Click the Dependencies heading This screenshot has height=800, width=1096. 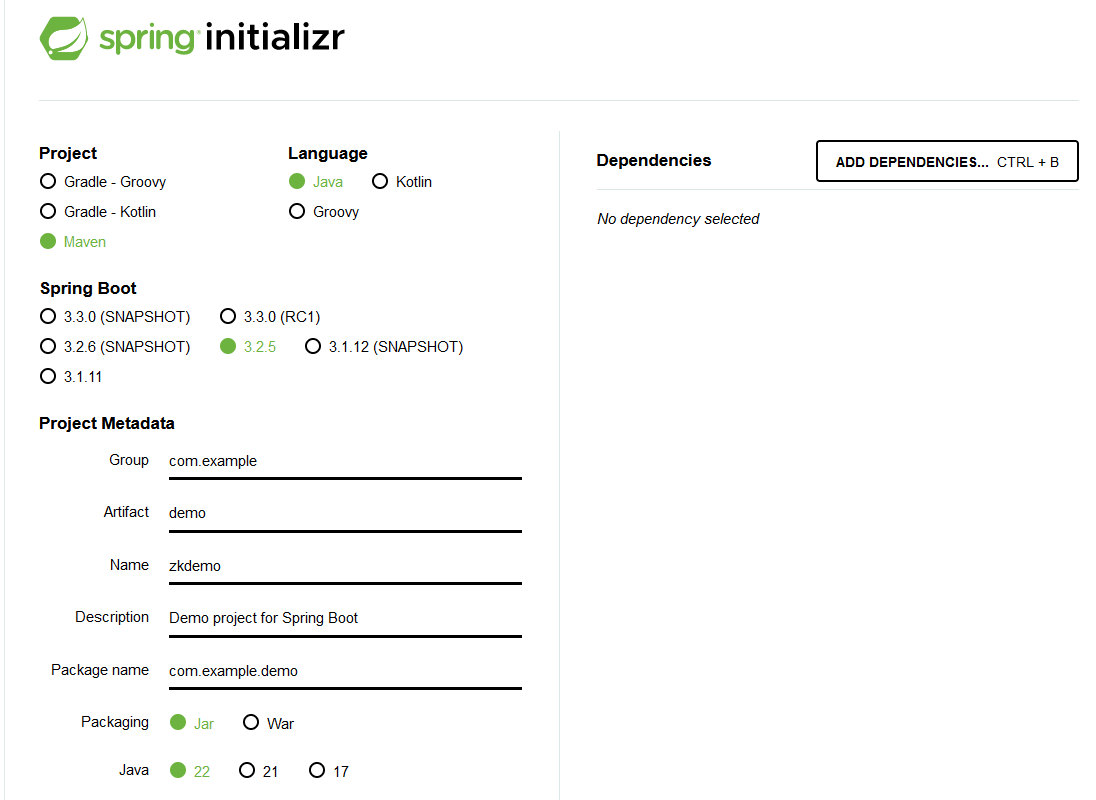[654, 160]
